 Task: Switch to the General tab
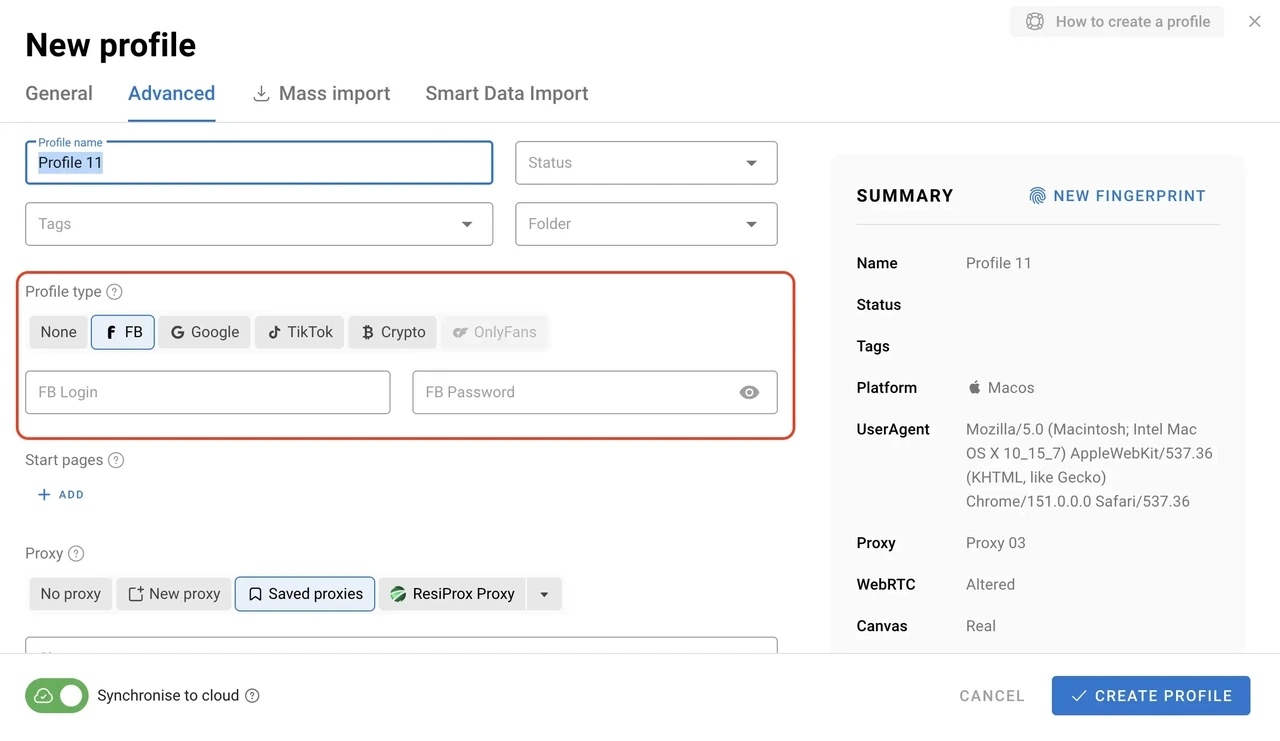[59, 93]
